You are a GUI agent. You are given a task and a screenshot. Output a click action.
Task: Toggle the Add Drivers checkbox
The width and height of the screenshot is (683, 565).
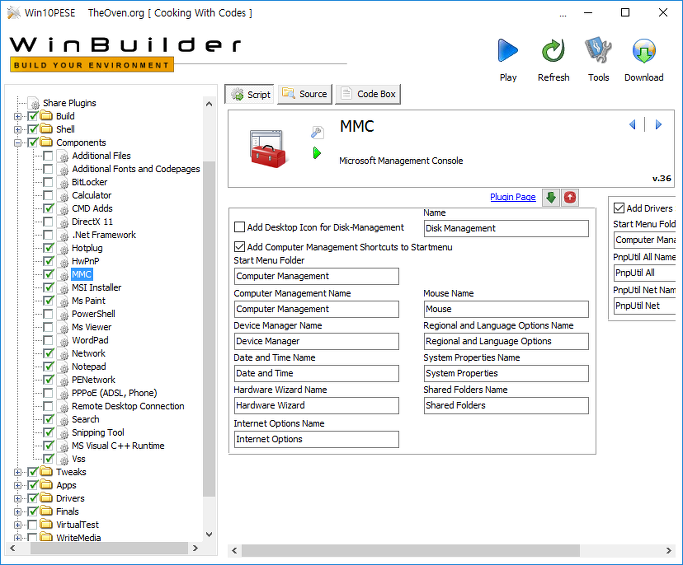pyautogui.click(x=619, y=208)
